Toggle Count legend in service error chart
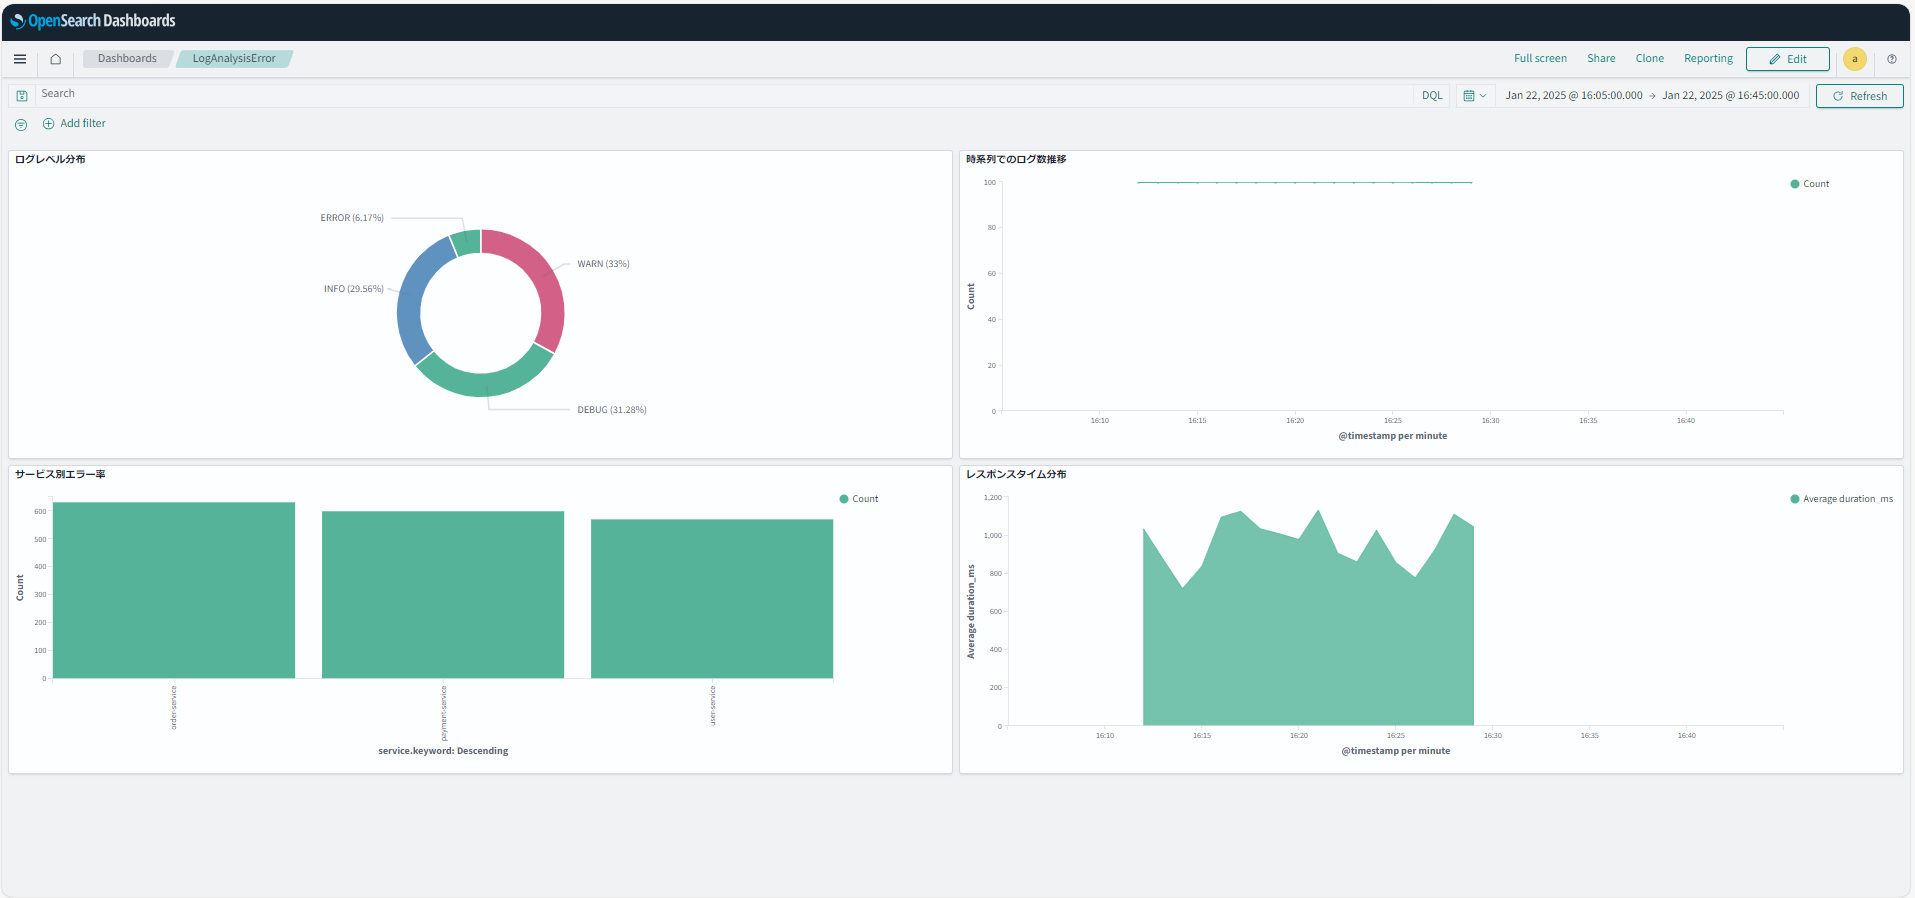Screen dimensions: 1915x898 coord(859,499)
